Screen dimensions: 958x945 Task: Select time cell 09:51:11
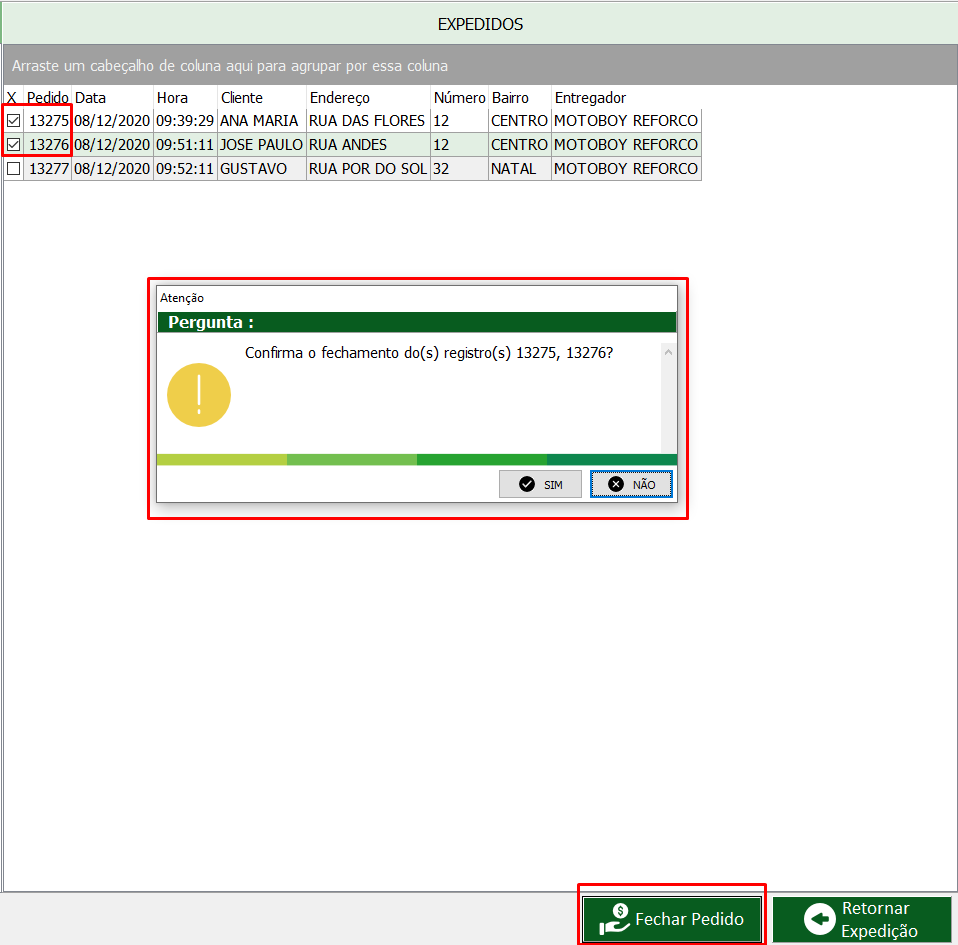click(x=185, y=145)
